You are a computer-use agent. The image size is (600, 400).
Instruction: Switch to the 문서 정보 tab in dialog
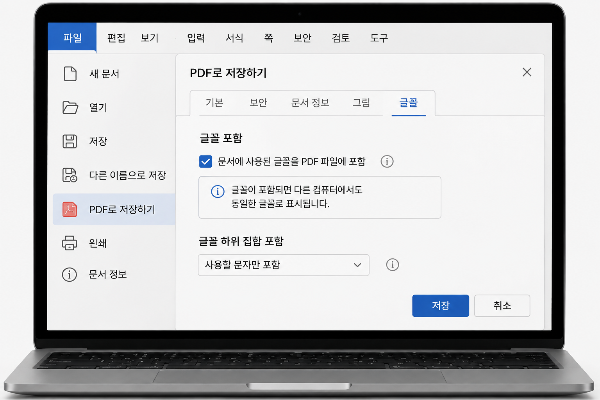tap(310, 103)
